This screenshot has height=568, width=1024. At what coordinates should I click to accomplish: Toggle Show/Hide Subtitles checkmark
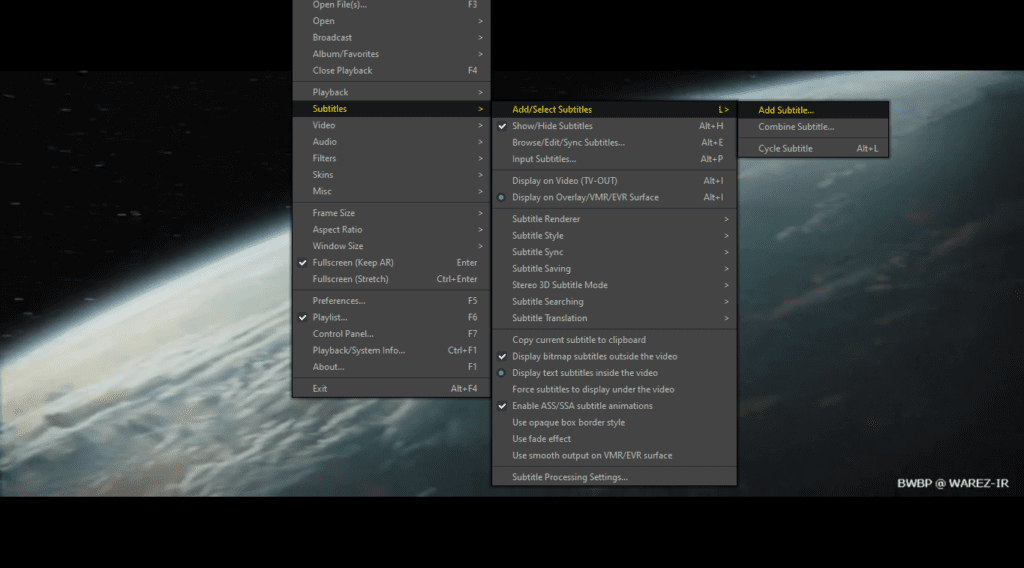tap(552, 126)
